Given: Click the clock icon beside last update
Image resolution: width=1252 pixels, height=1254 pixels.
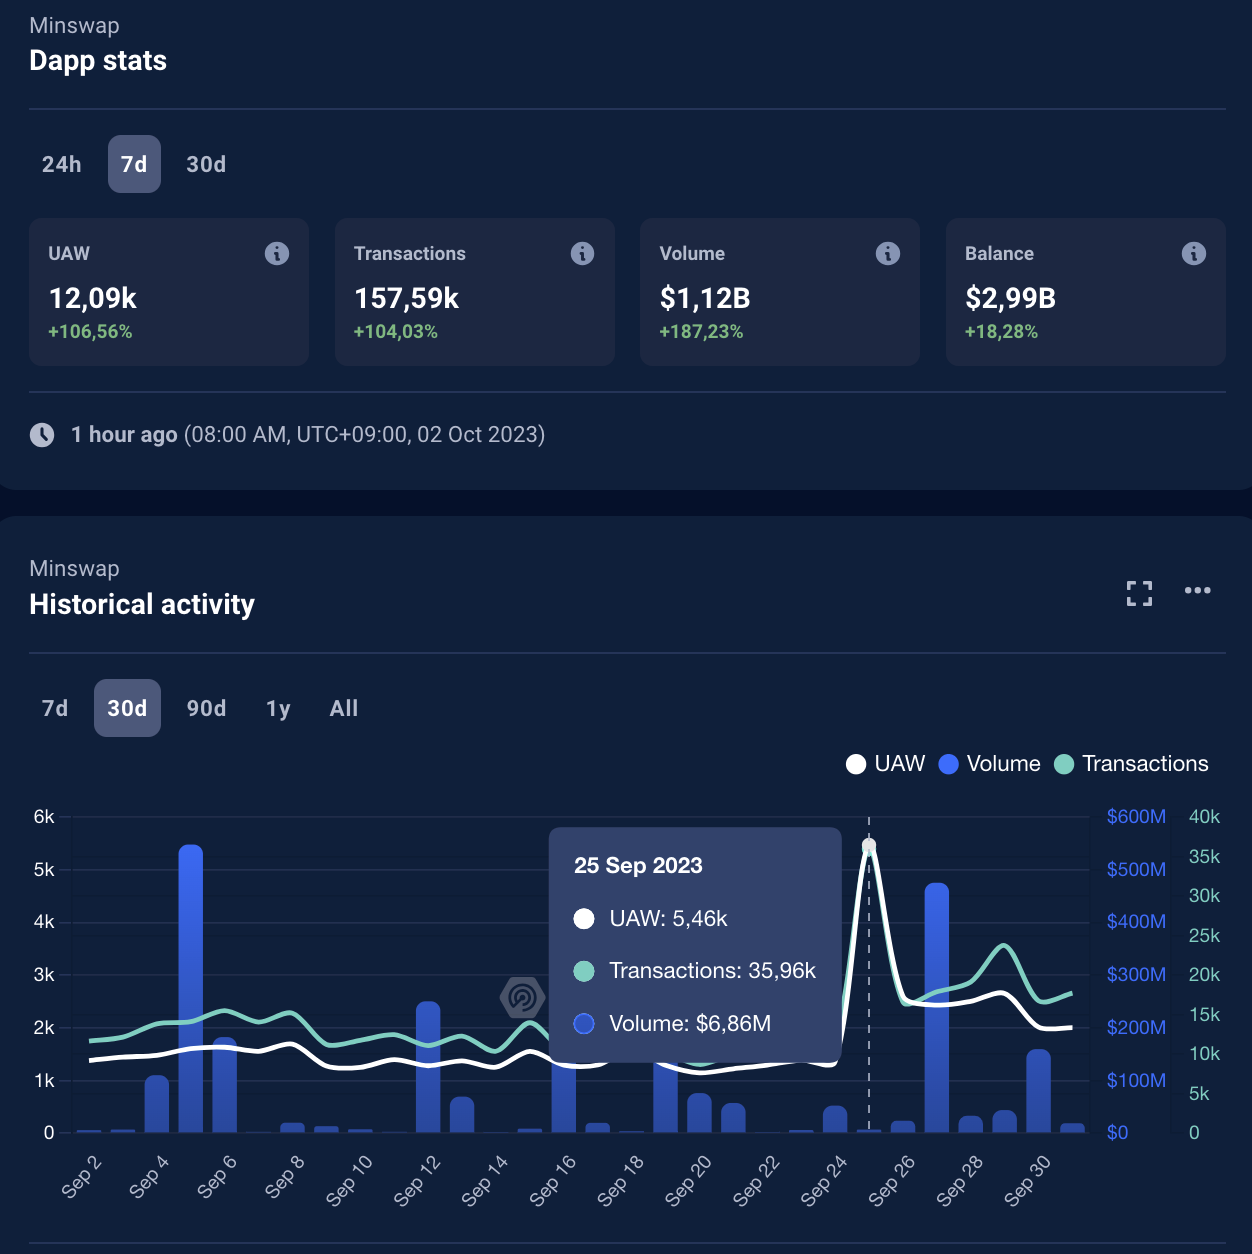Looking at the screenshot, I should [42, 435].
